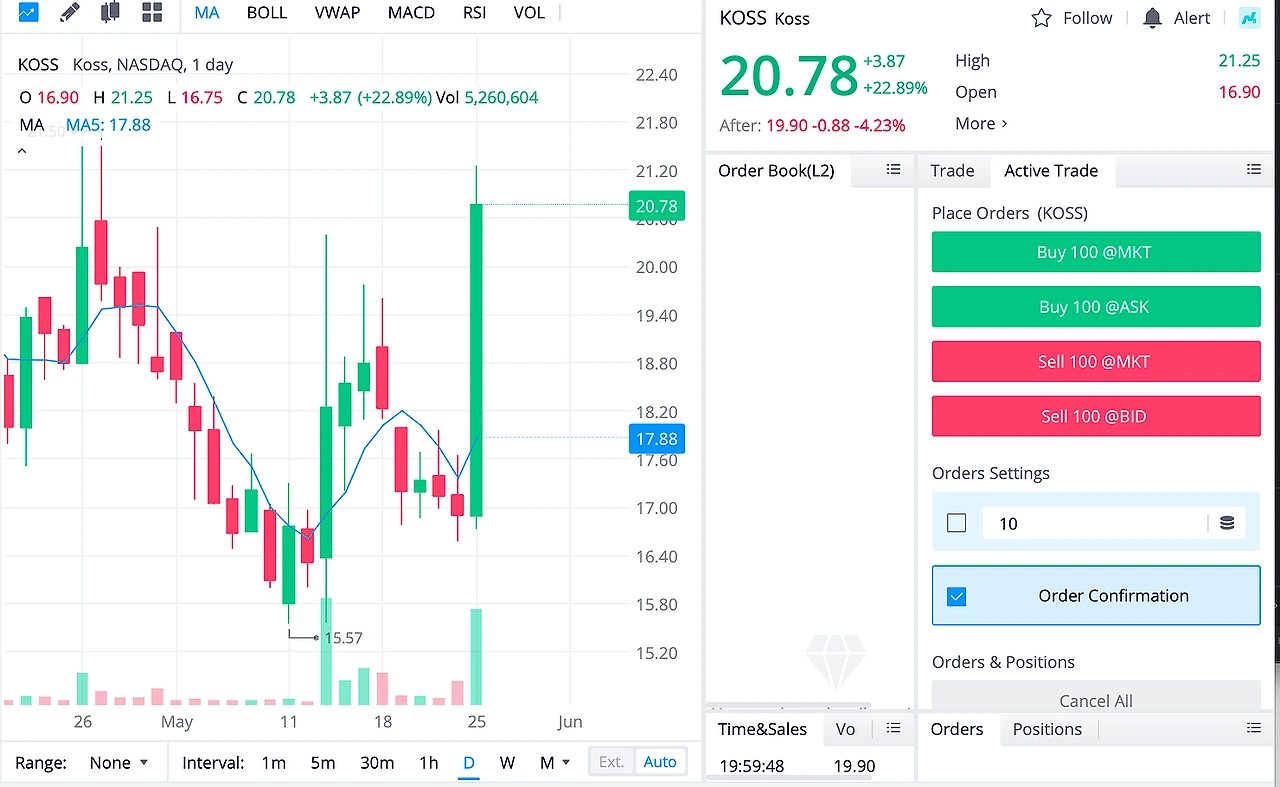Open the Orders panel menu icon

click(1254, 729)
